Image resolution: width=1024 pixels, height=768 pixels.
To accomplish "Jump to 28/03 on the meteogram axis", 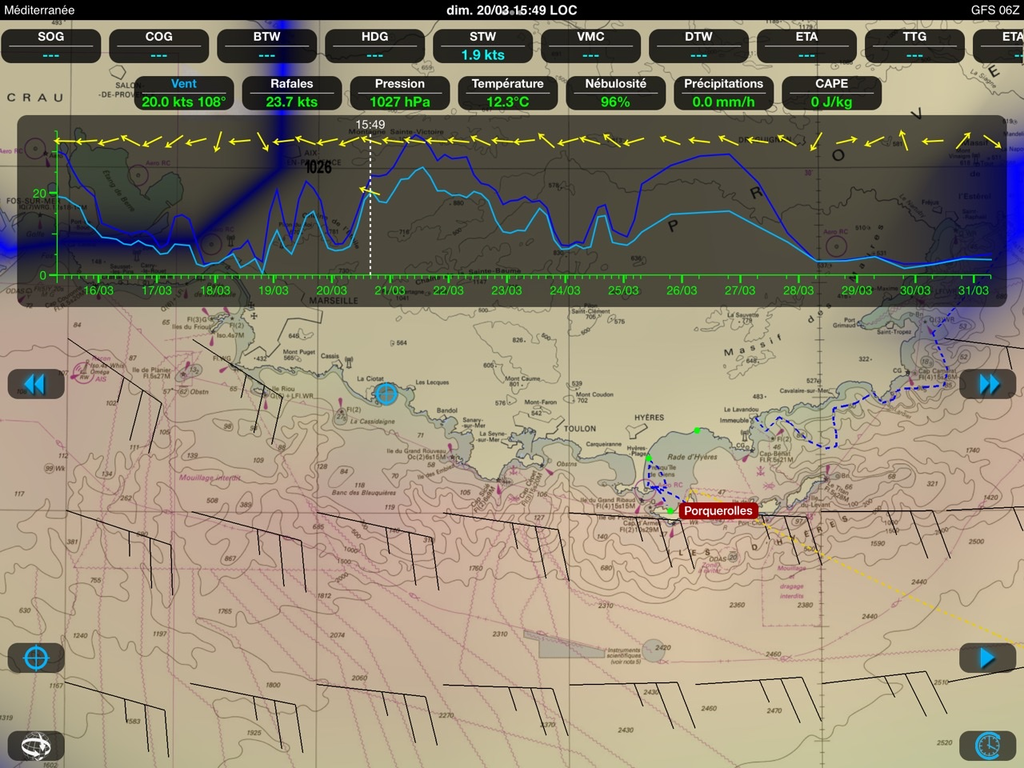I will click(799, 290).
